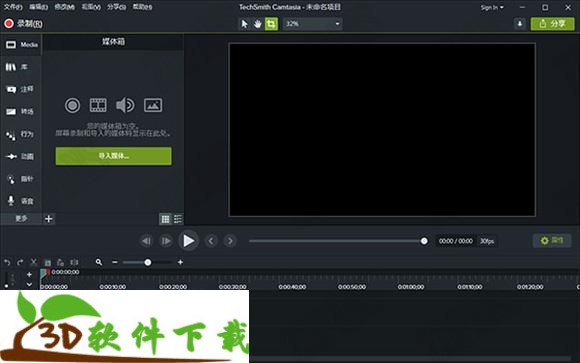The image size is (580, 363).
Task: Click the recording circle icon in media bin
Action: coord(72,105)
